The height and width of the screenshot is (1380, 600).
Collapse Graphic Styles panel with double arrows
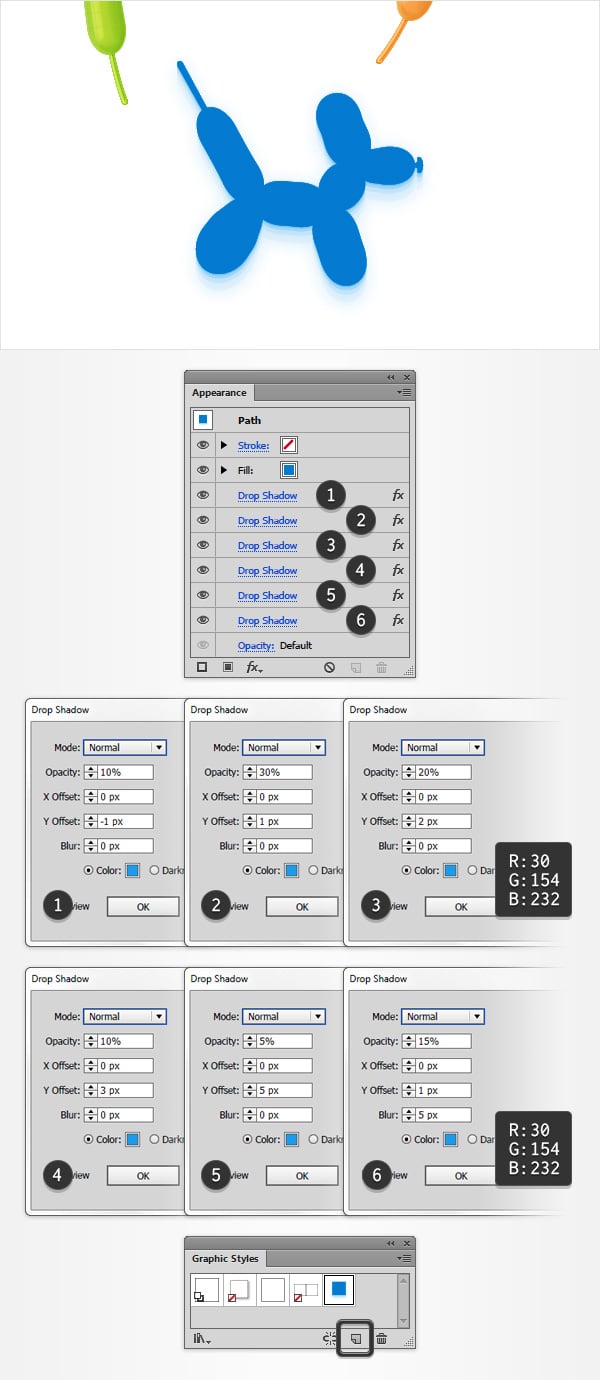(x=391, y=1242)
